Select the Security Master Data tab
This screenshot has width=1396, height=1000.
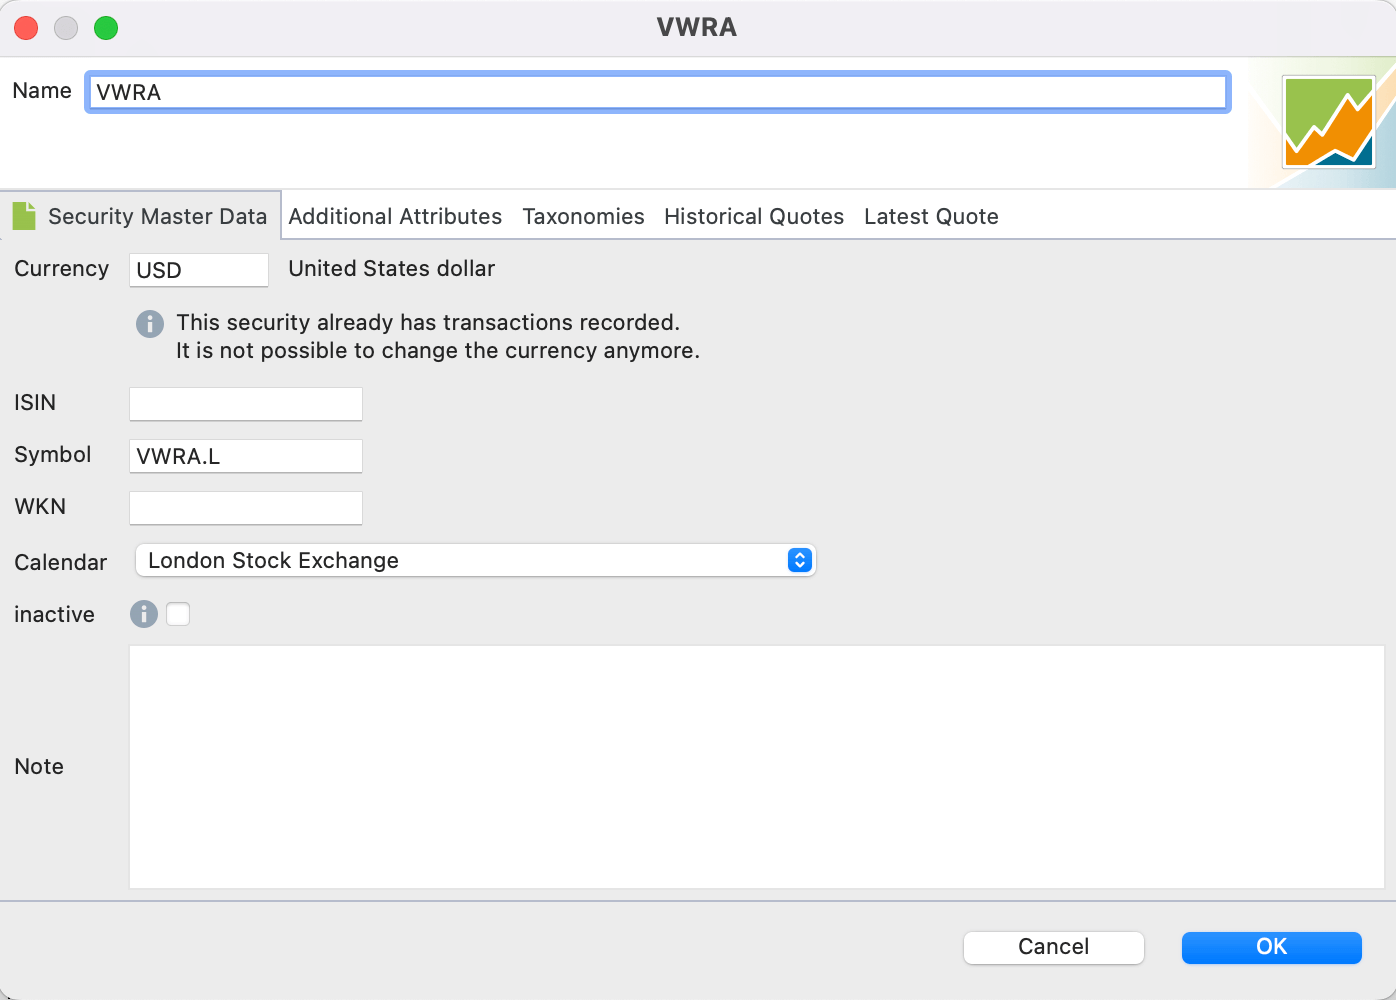coord(141,216)
